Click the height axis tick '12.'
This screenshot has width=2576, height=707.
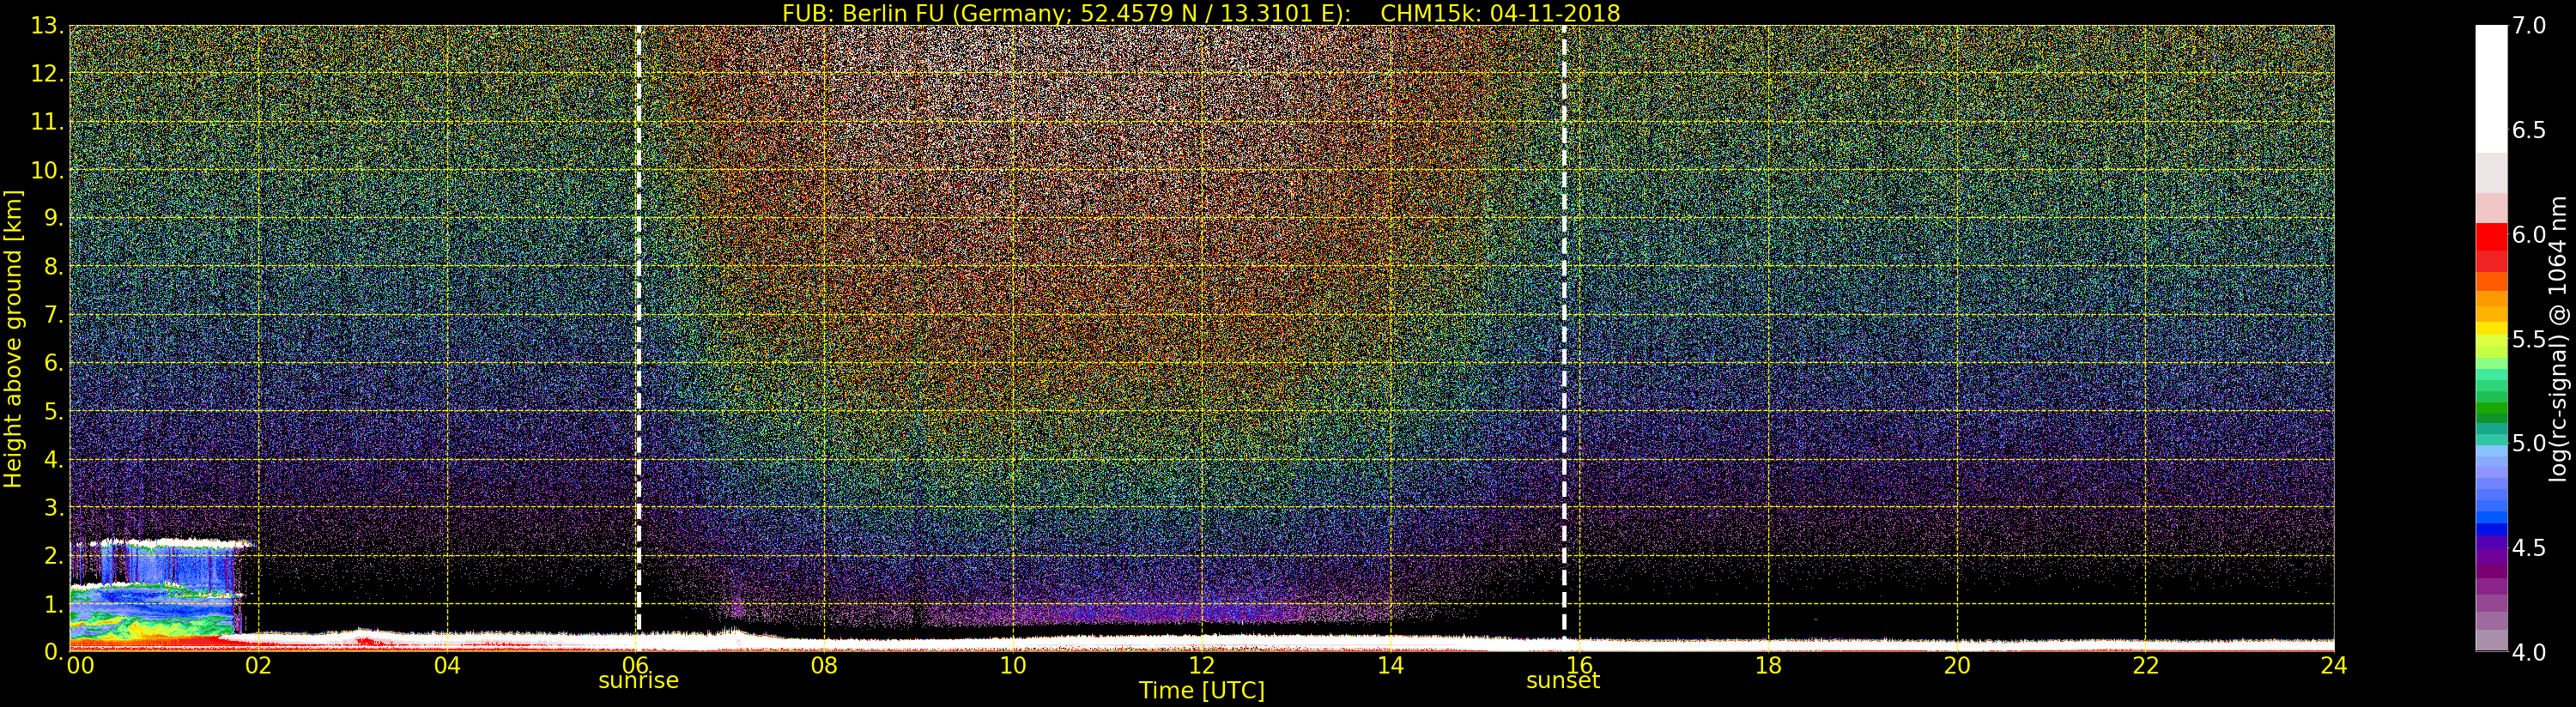coord(47,74)
